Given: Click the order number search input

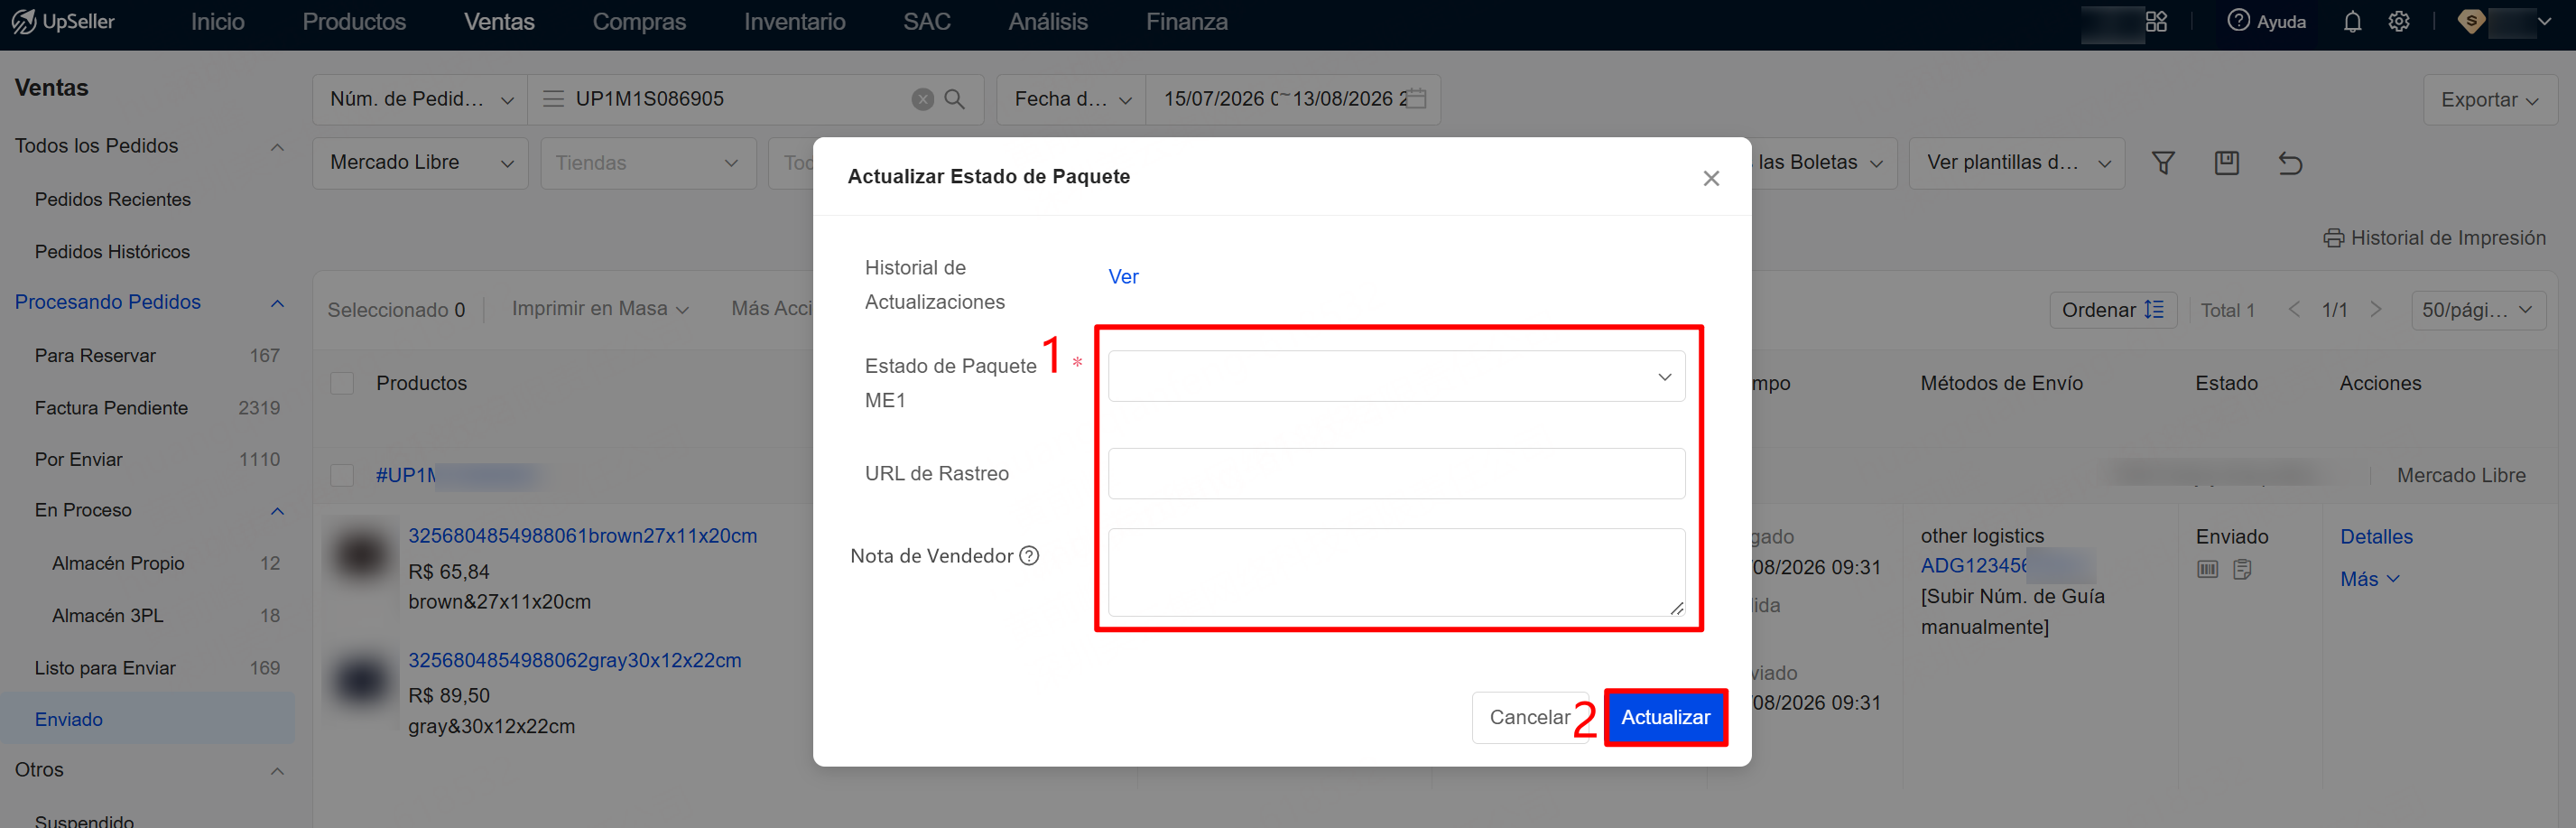Looking at the screenshot, I should click(740, 99).
